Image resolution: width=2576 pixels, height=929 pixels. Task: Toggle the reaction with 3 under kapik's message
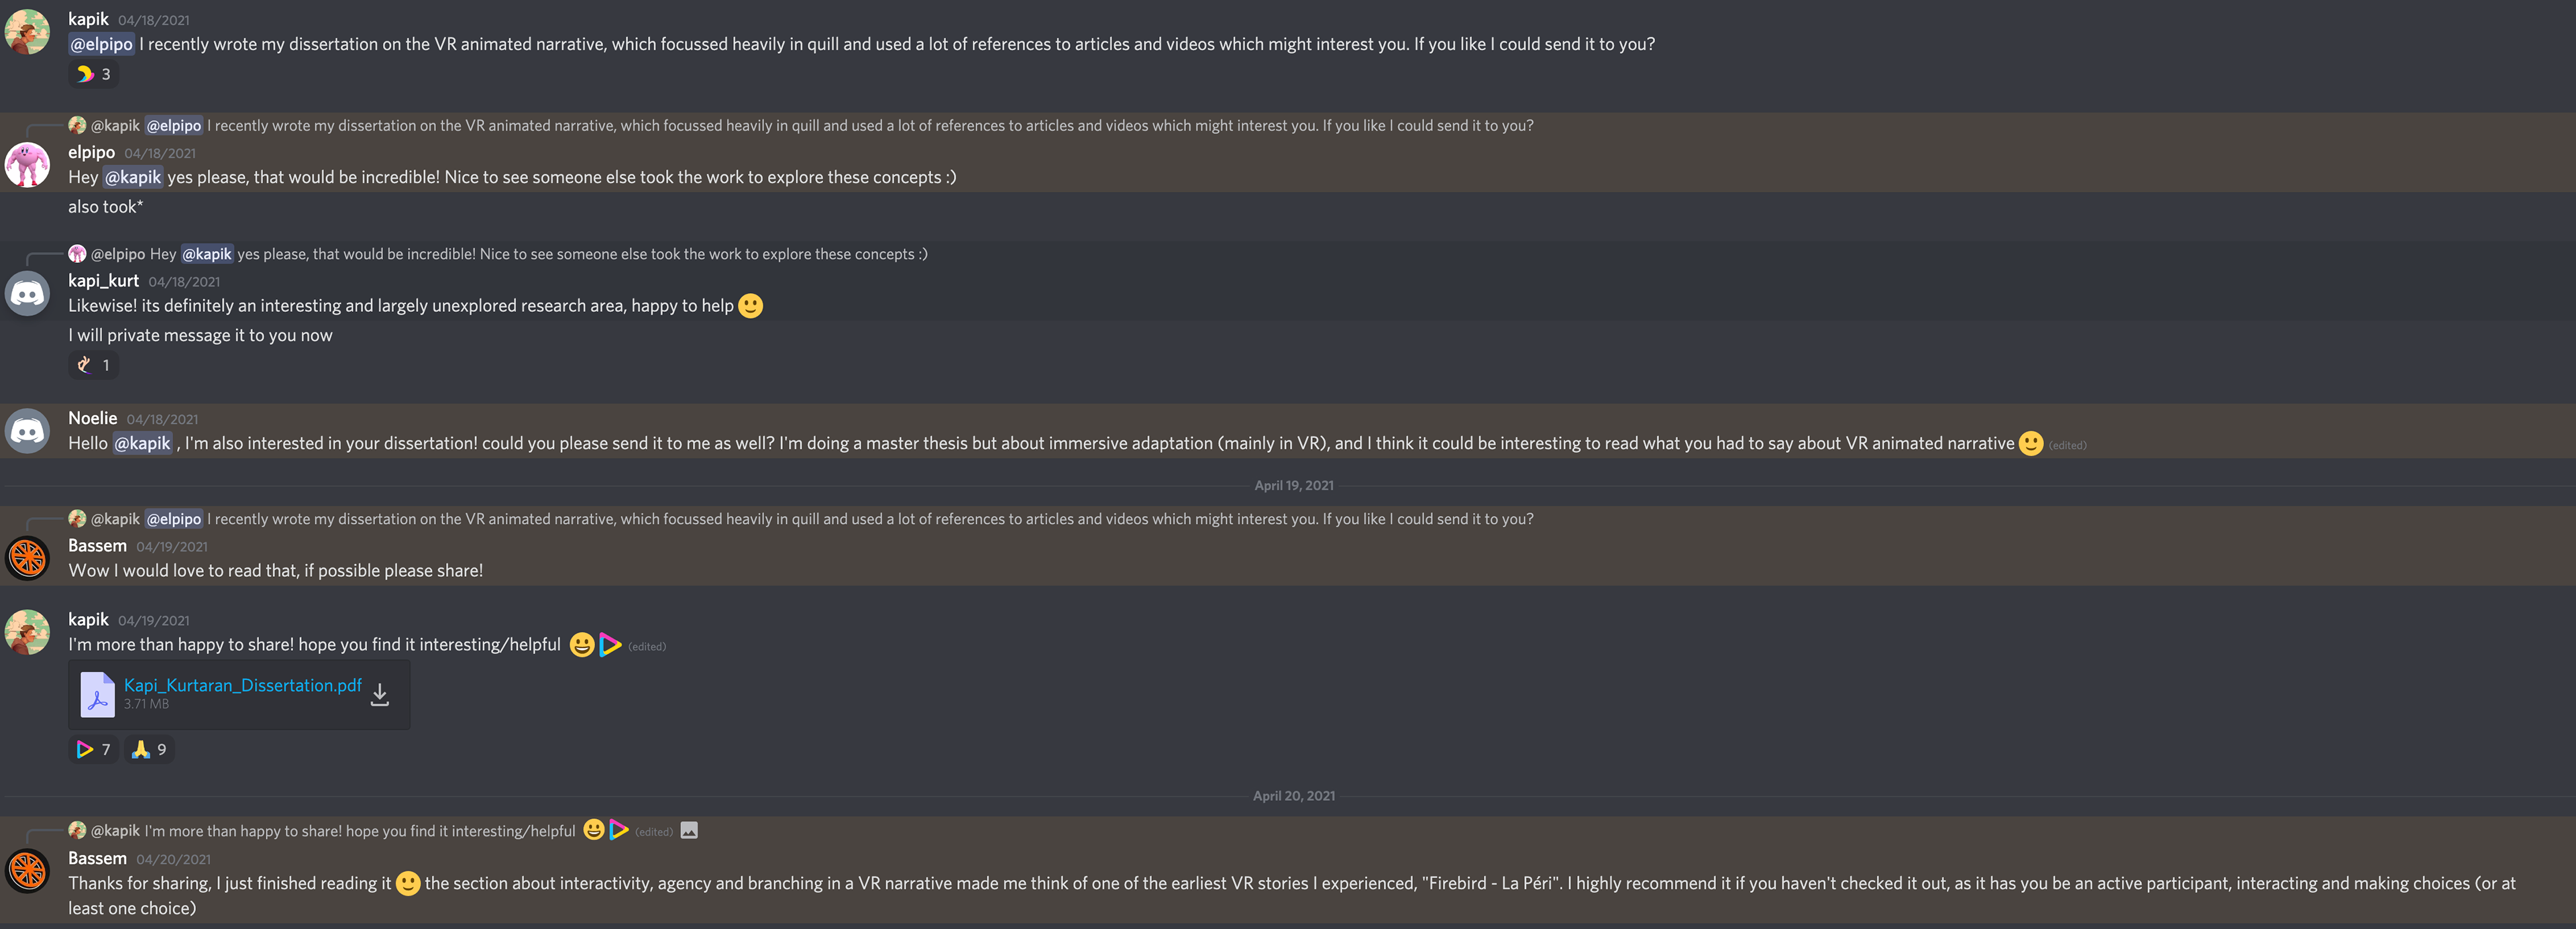coord(93,74)
